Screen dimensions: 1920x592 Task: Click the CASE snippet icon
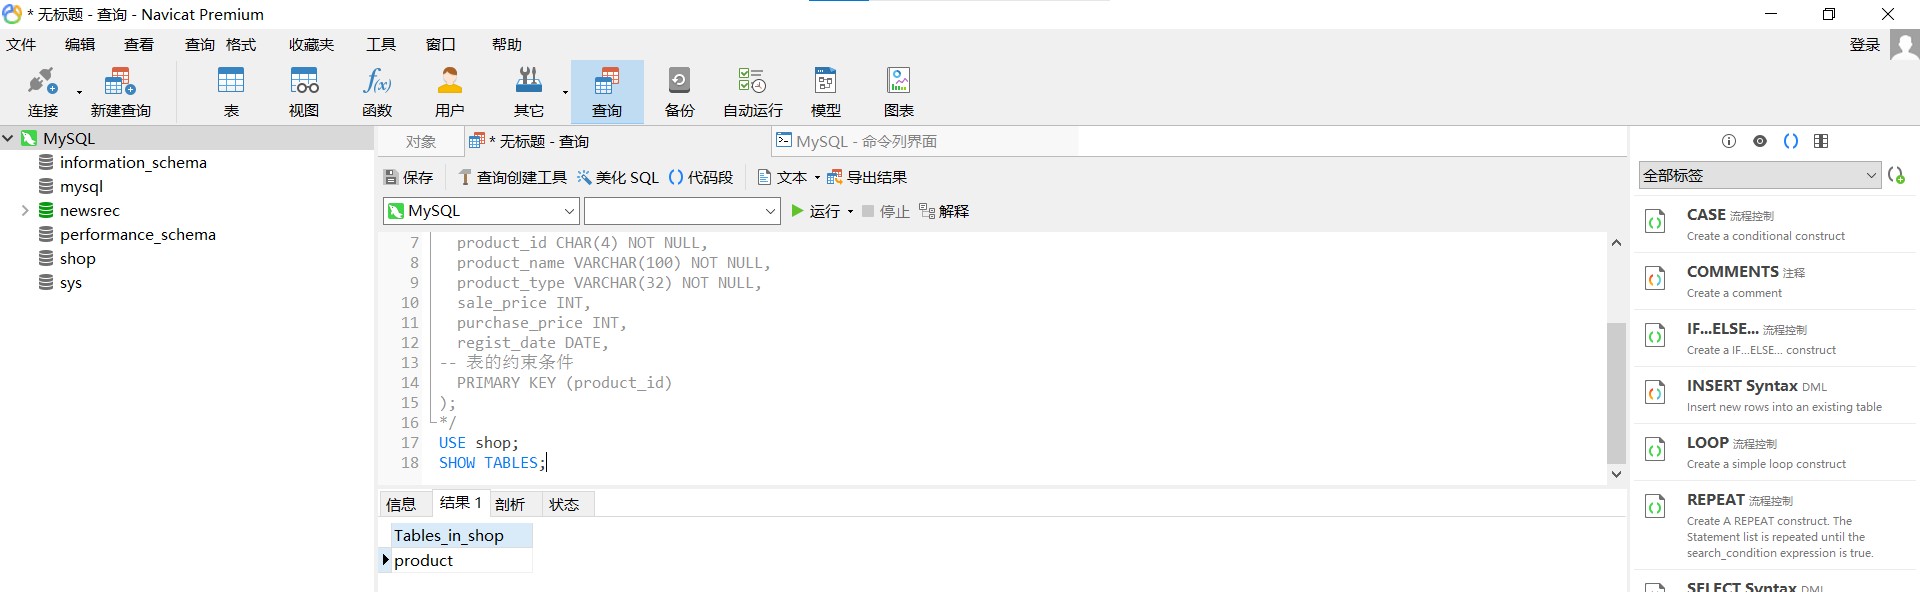click(x=1656, y=221)
